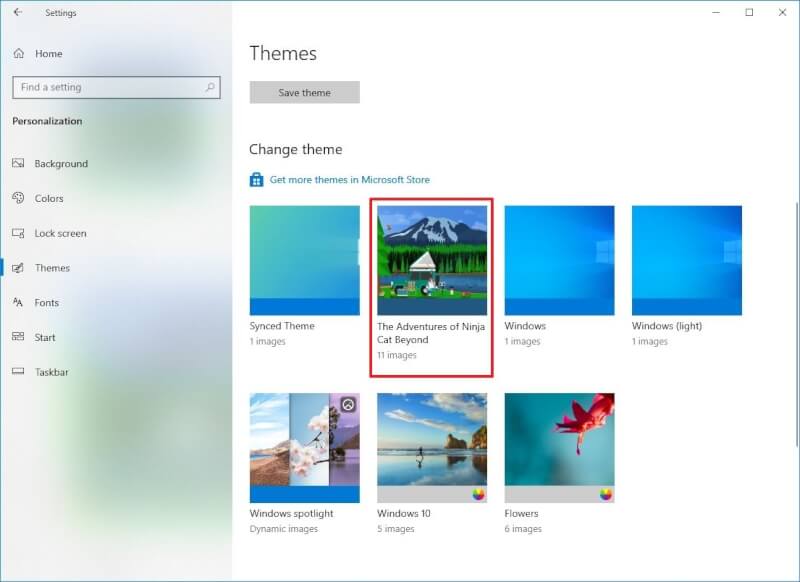Click the 'Personalization' heading
Screen dimensions: 800x582
tap(47, 121)
